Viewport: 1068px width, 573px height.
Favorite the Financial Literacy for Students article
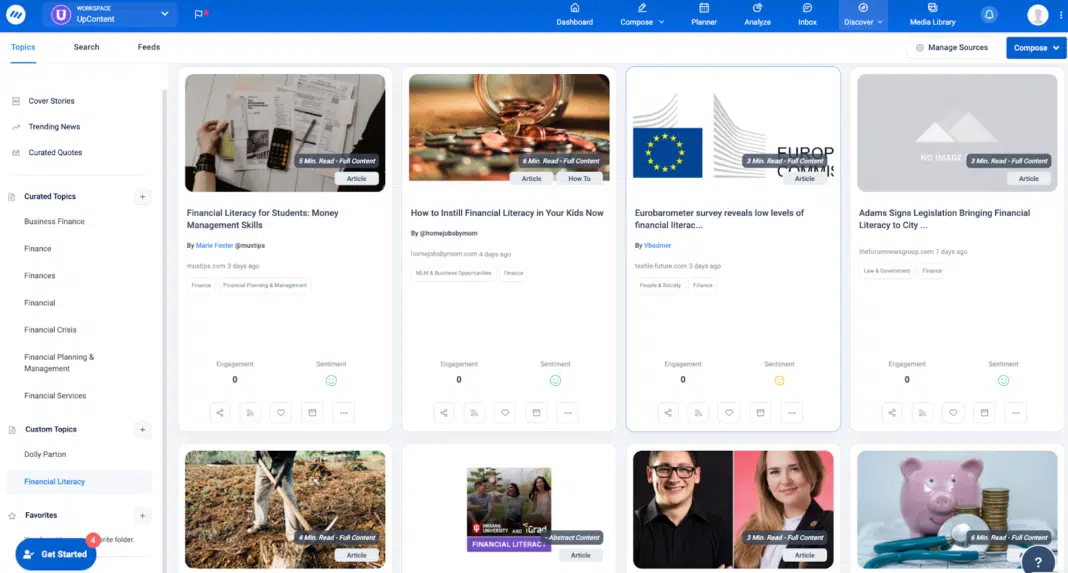(281, 412)
